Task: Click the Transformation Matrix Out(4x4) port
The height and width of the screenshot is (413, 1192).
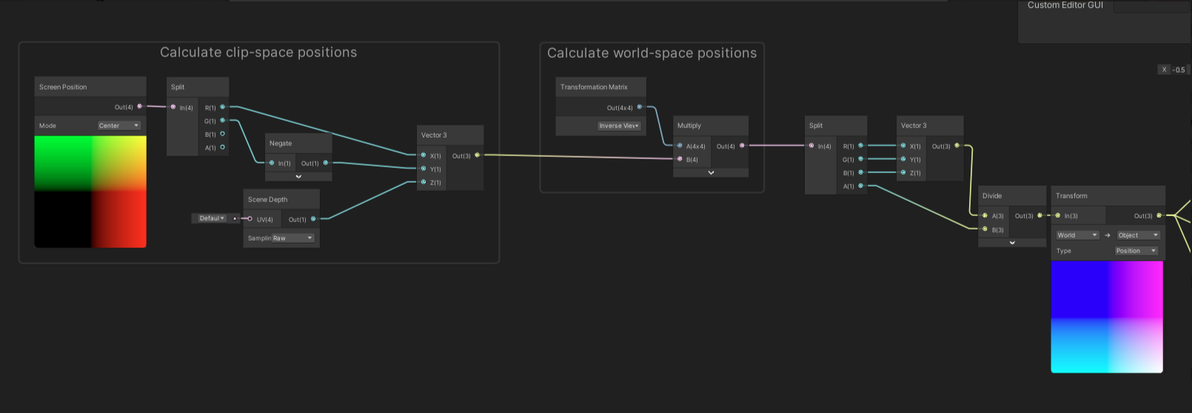Action: click(x=639, y=107)
